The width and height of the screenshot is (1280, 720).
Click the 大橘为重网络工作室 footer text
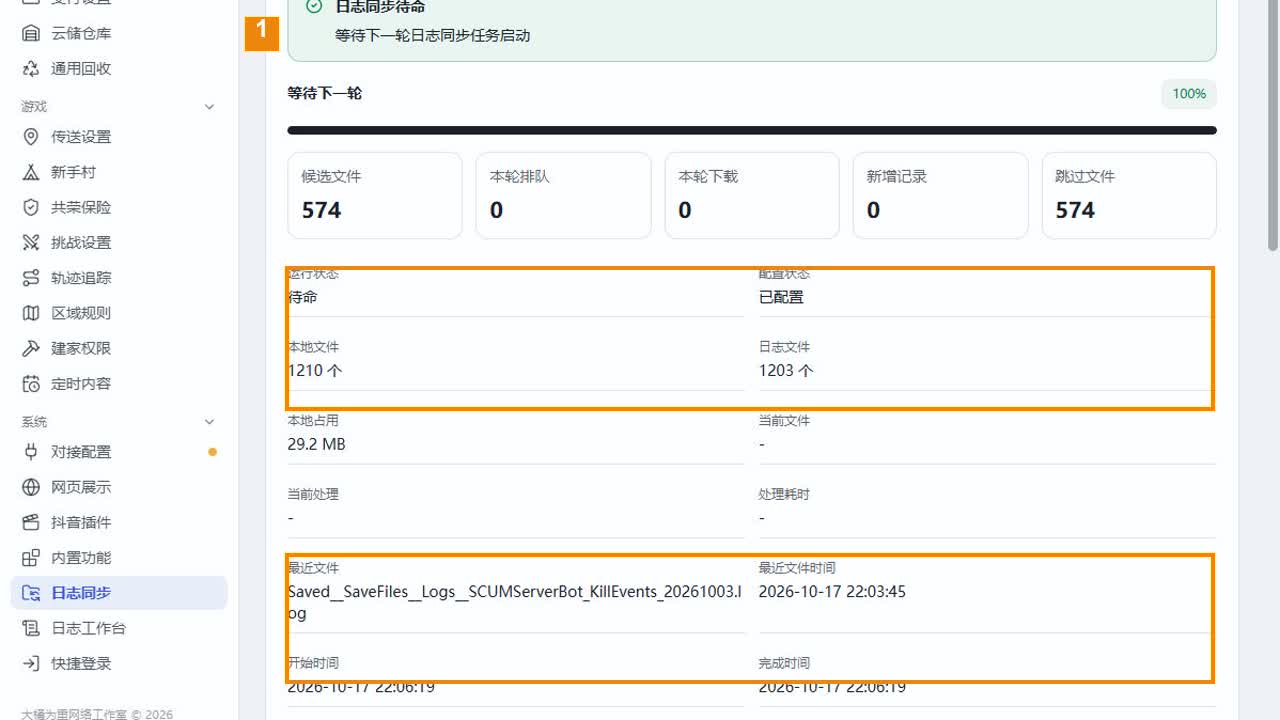97,714
